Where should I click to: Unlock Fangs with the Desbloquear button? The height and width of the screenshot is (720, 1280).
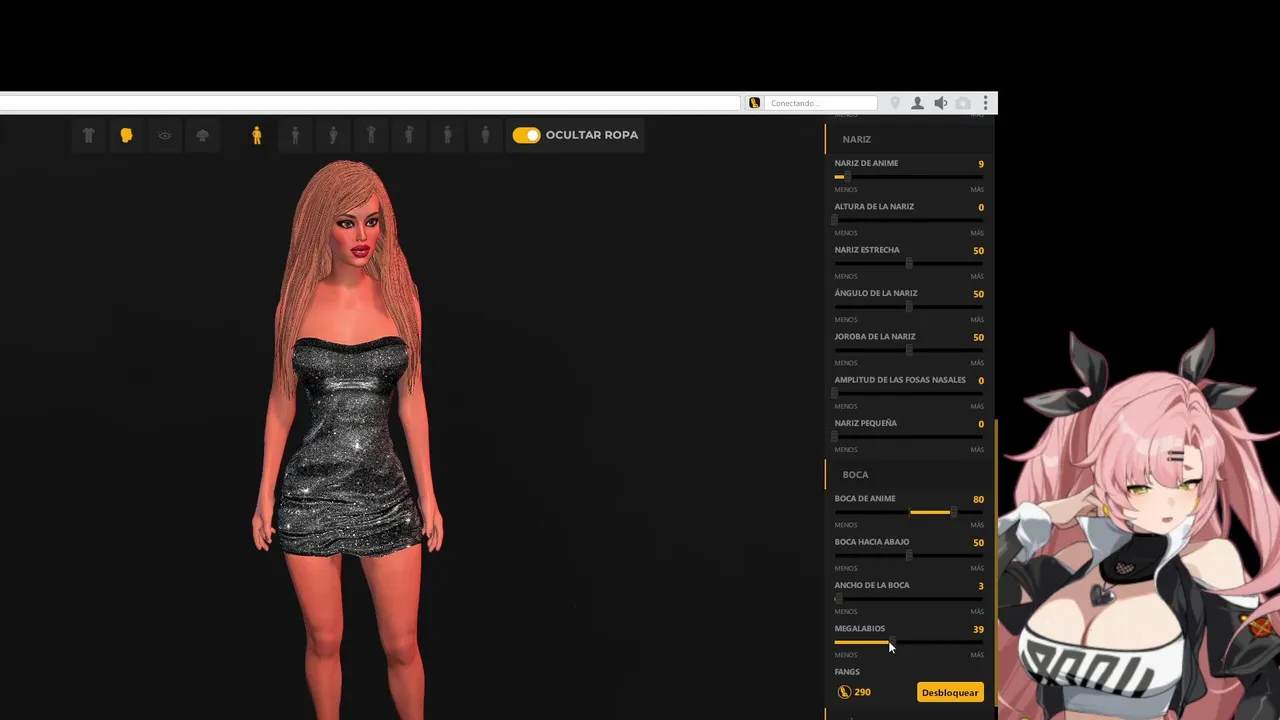pyautogui.click(x=950, y=692)
